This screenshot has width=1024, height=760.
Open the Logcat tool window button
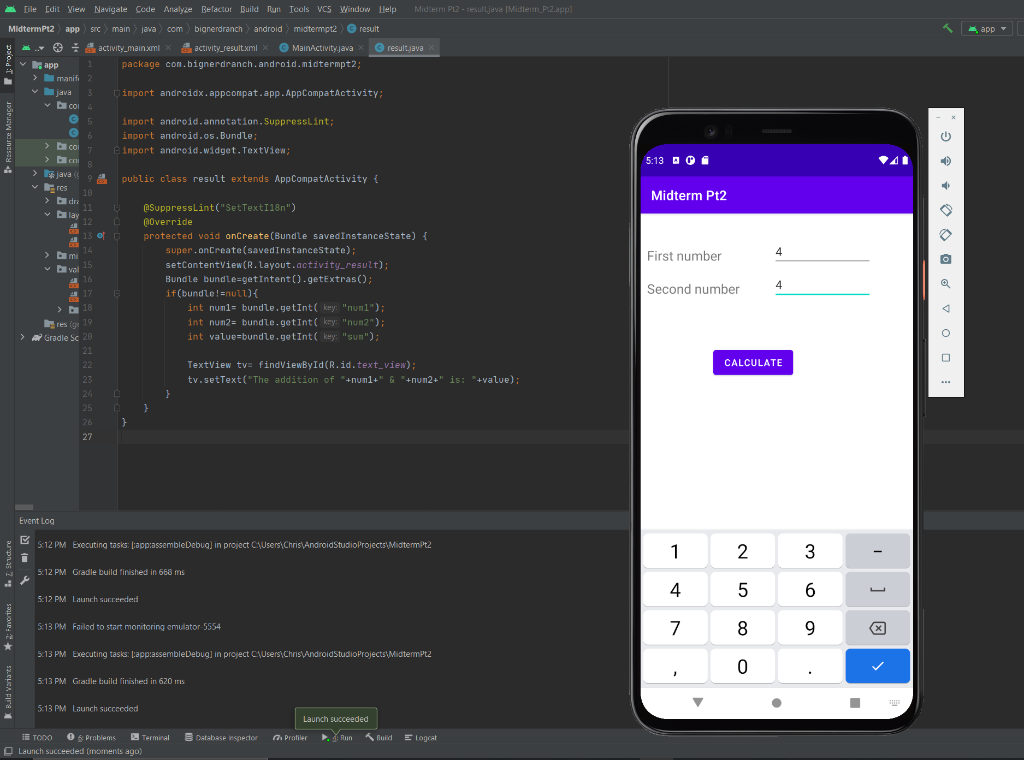420,737
